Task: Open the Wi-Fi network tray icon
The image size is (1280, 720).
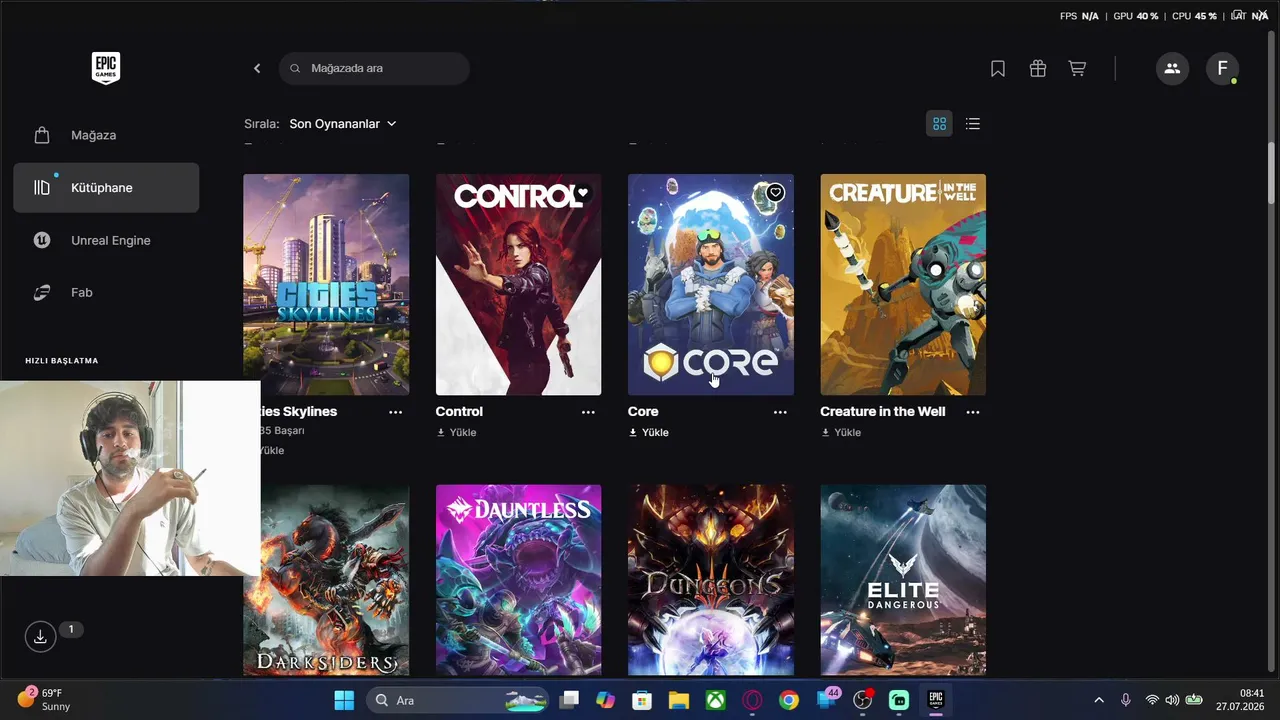Action: click(1152, 700)
